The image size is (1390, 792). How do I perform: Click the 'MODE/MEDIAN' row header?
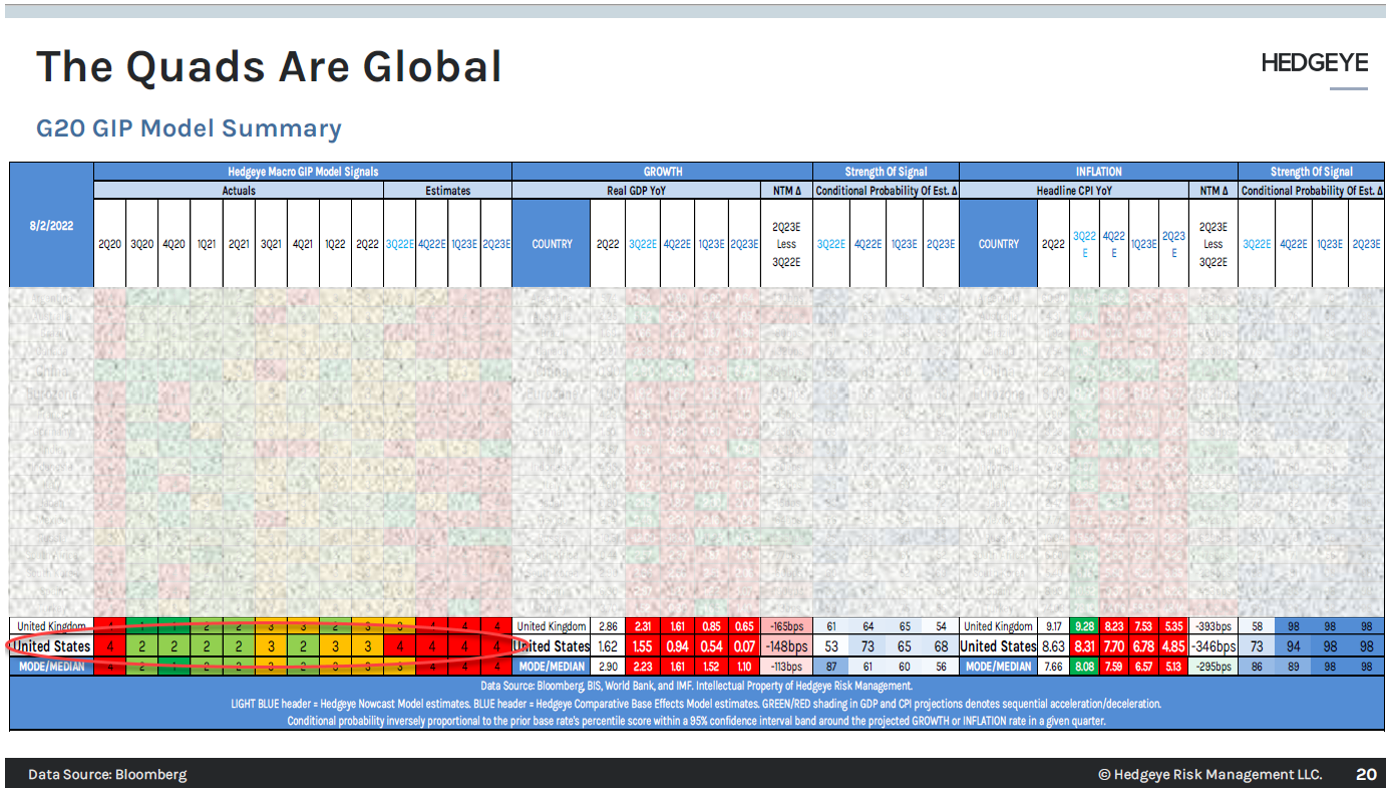[50, 666]
